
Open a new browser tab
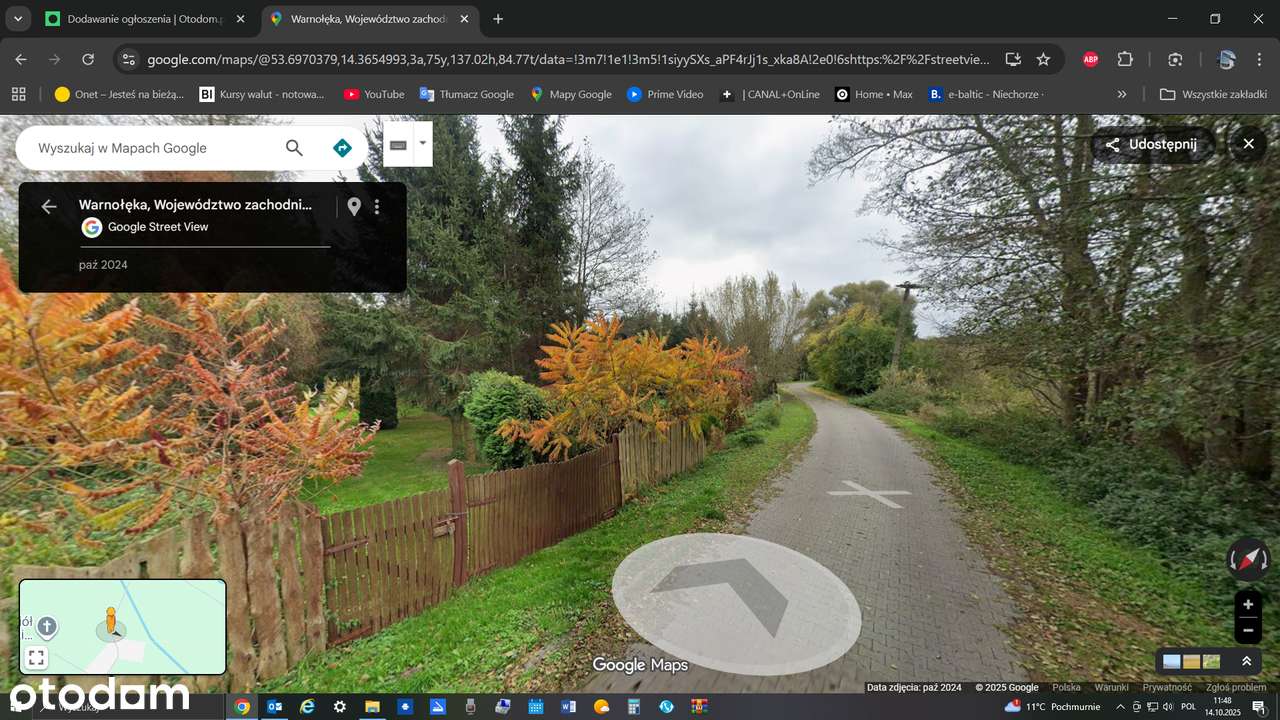pyautogui.click(x=498, y=19)
